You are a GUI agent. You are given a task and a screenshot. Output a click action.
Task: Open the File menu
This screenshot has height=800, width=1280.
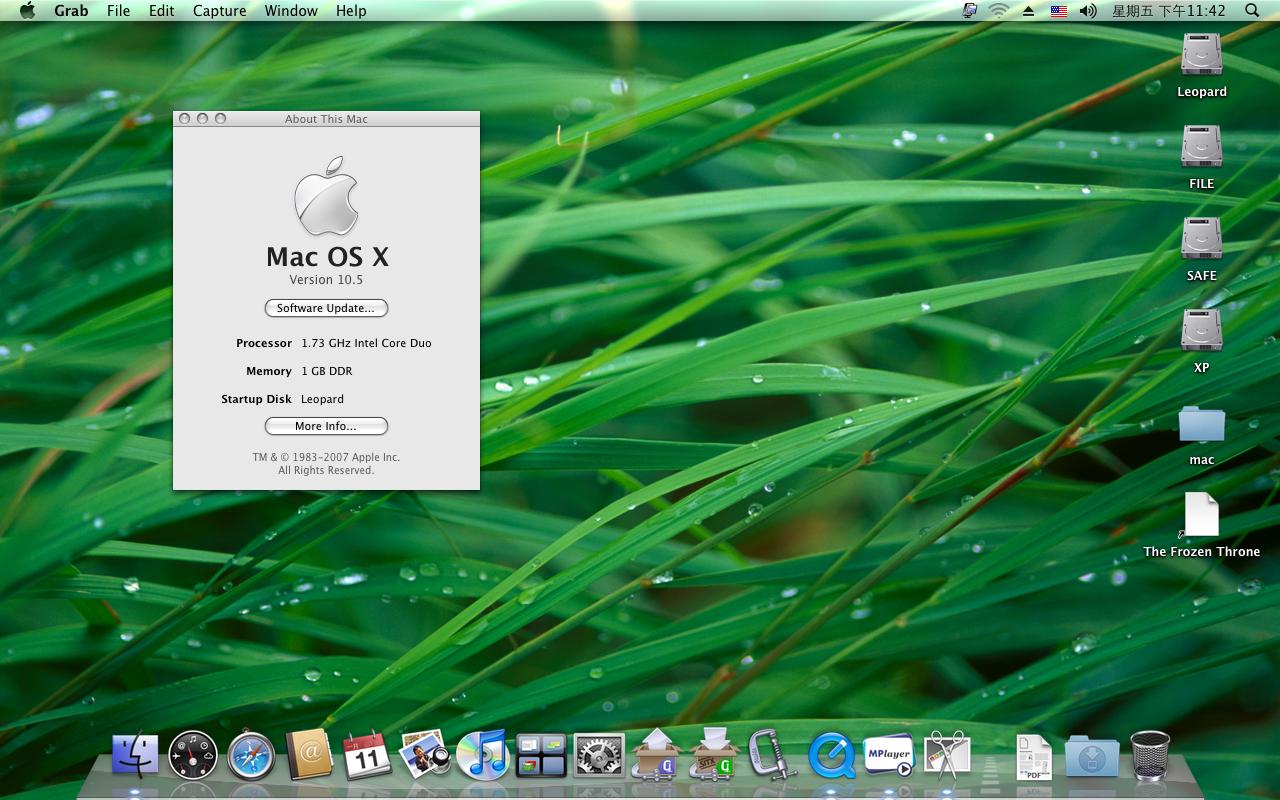118,10
